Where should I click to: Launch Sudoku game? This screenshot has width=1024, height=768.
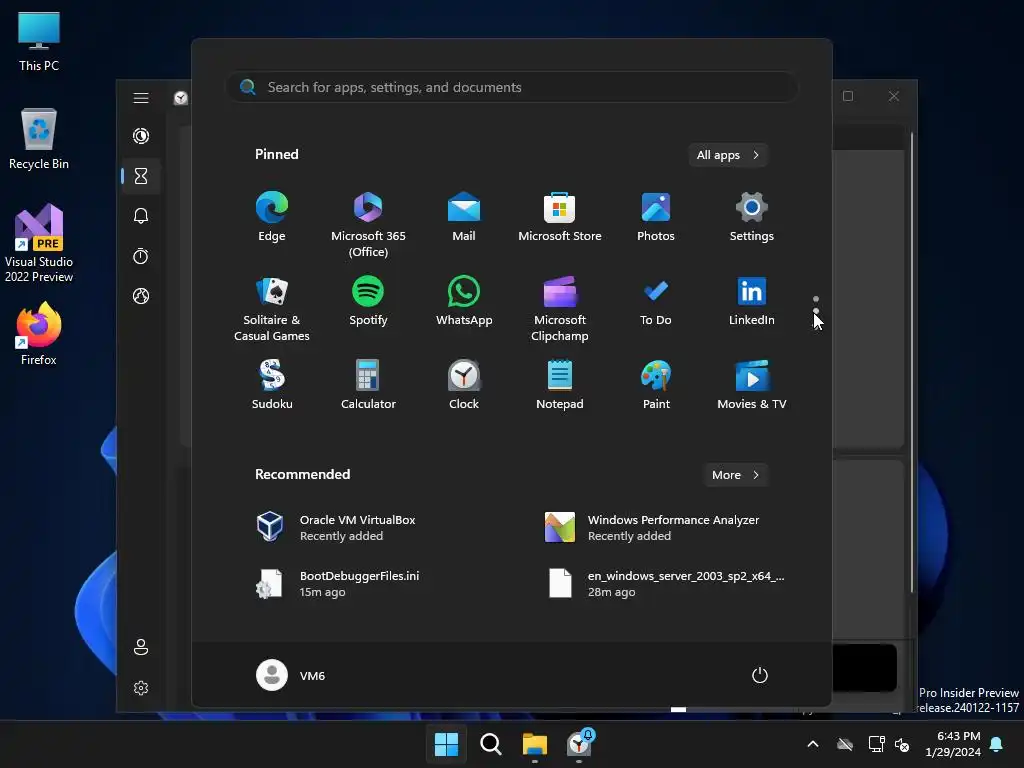[272, 385]
